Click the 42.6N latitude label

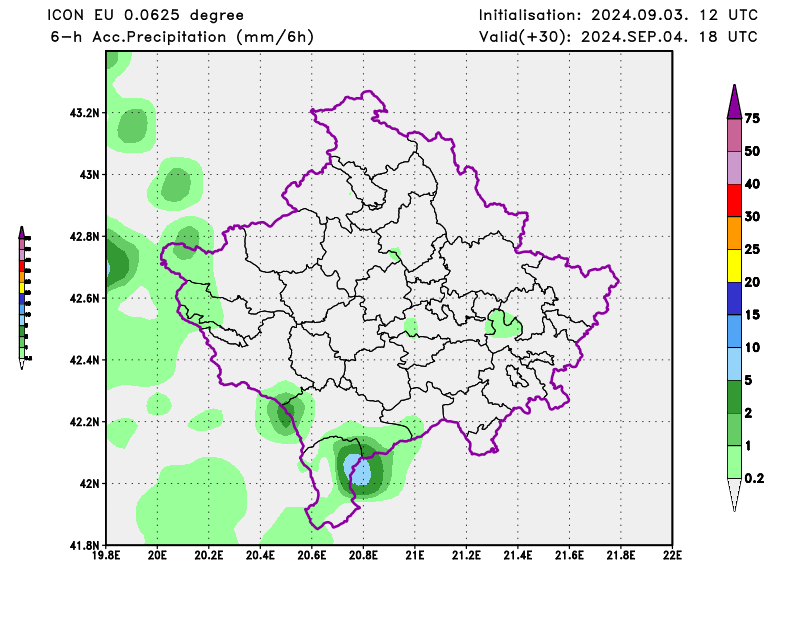tap(85, 298)
